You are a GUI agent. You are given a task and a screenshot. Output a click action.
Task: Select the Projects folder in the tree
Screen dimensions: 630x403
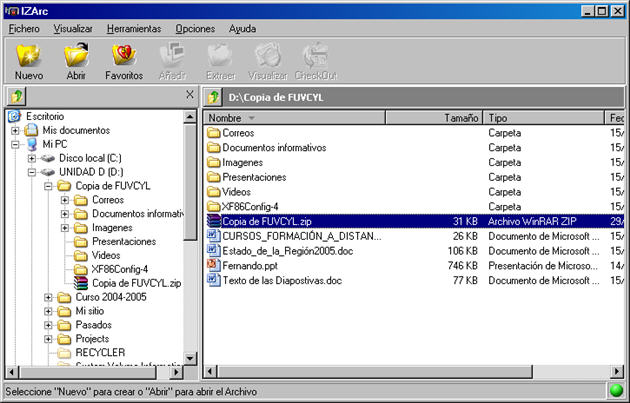coord(92,338)
